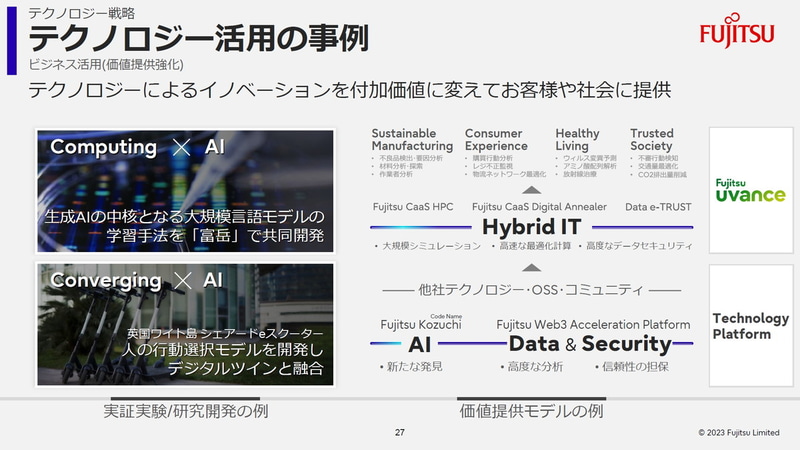Viewport: 800px width, 450px height.
Task: Click 'Fujitsu CaaS Digital Annealer' label
Action: coord(539,207)
